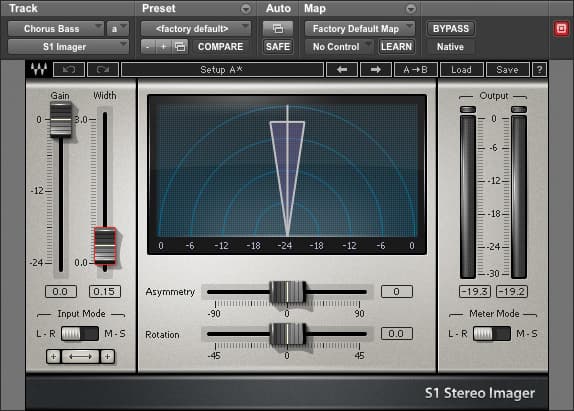
Task: Click the Auto header label
Action: [x=278, y=8]
